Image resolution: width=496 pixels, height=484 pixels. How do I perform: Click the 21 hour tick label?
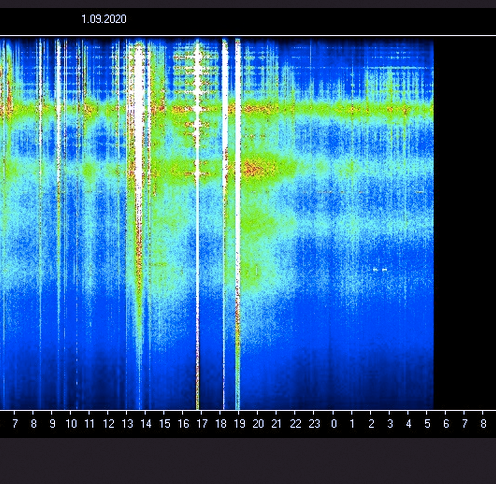click(x=277, y=424)
